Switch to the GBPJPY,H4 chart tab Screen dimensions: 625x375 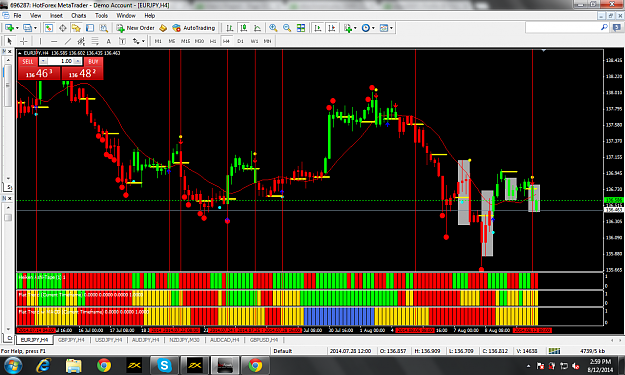pos(71,340)
